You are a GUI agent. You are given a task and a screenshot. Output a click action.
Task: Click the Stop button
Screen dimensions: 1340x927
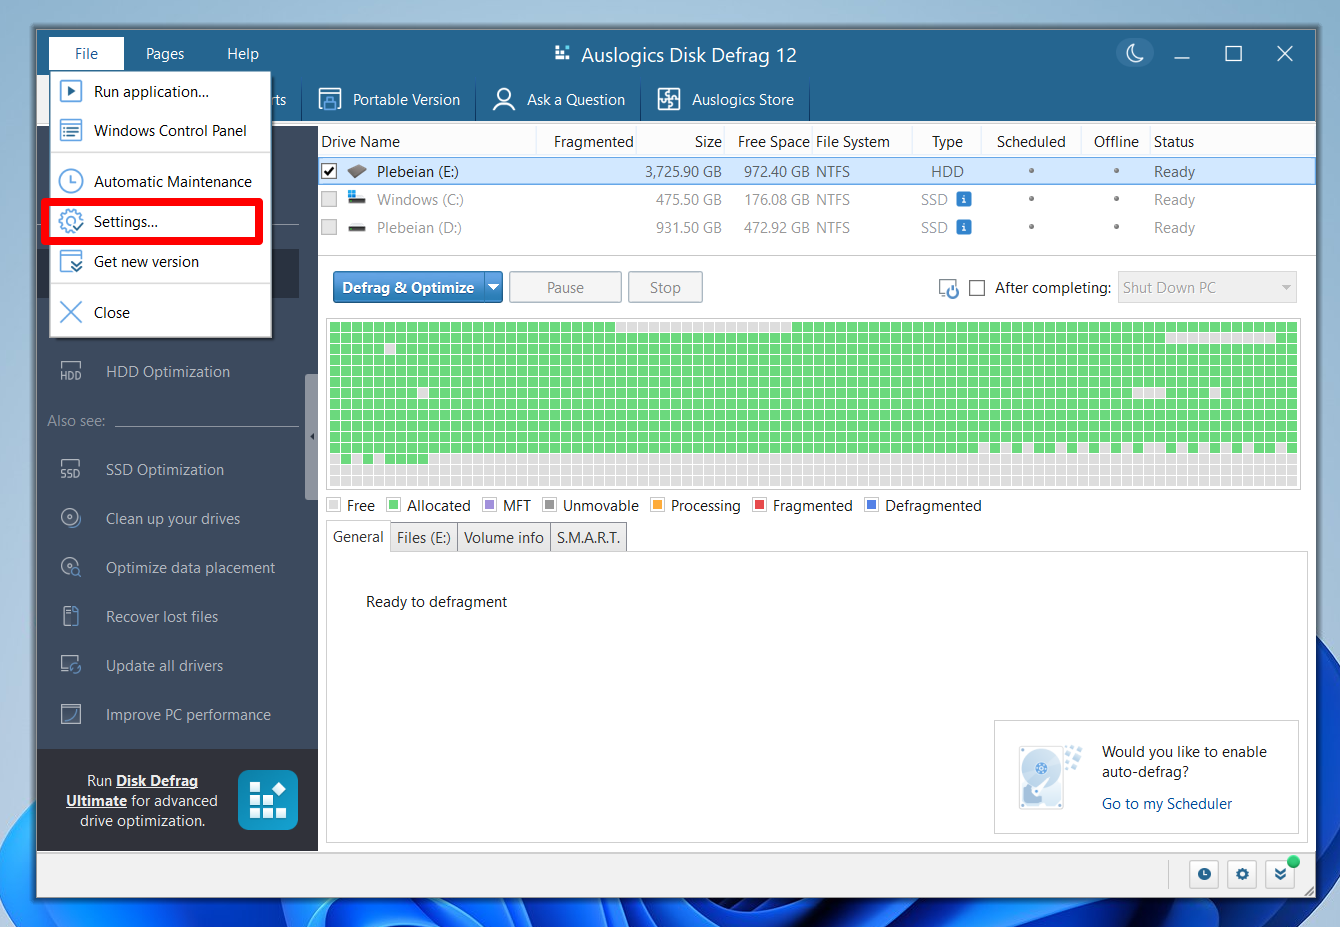[x=665, y=287]
